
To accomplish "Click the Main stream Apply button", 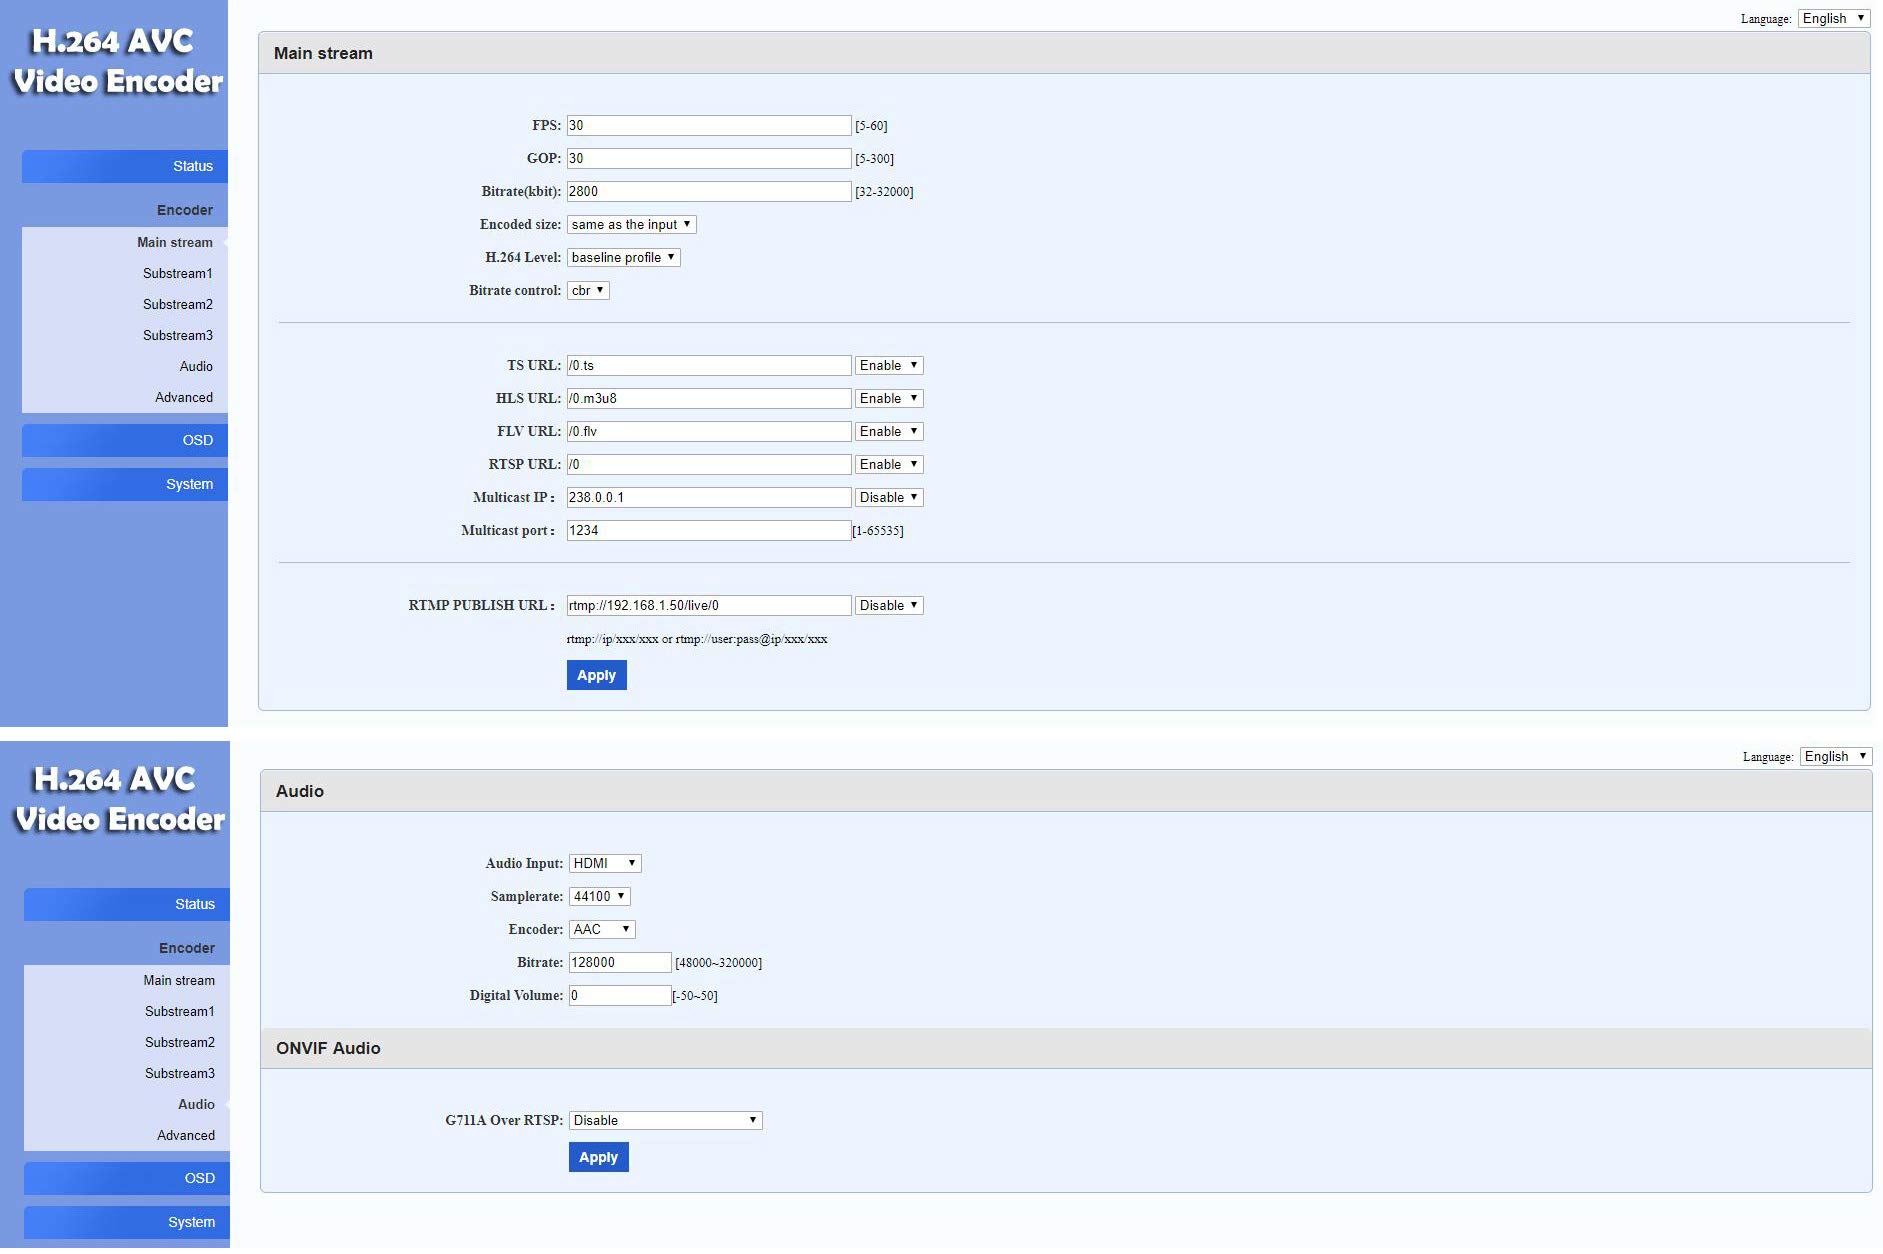I will click(x=596, y=675).
